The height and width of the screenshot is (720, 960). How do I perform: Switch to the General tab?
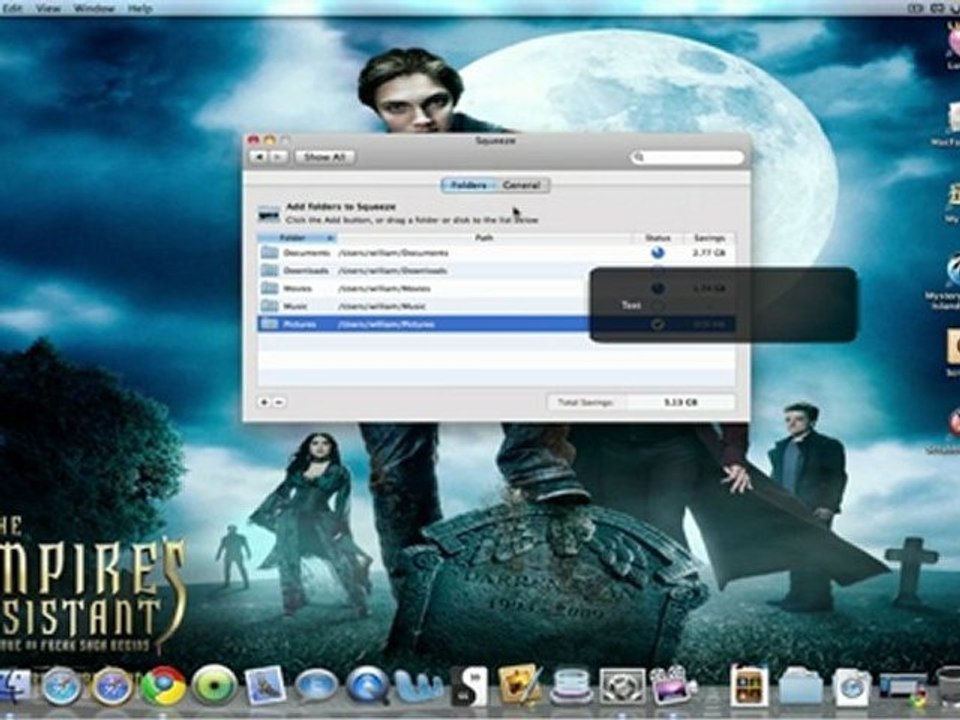point(522,185)
